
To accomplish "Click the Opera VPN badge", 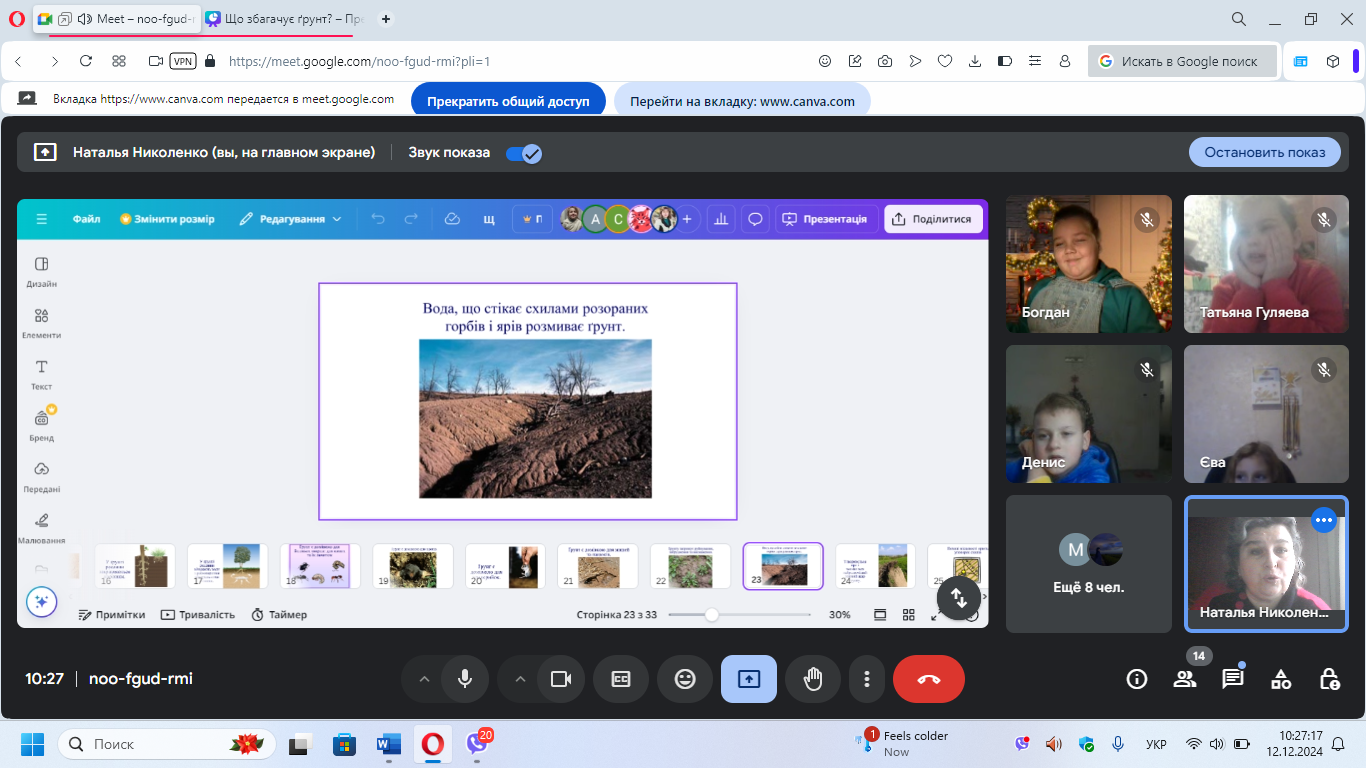I will click(x=183, y=61).
